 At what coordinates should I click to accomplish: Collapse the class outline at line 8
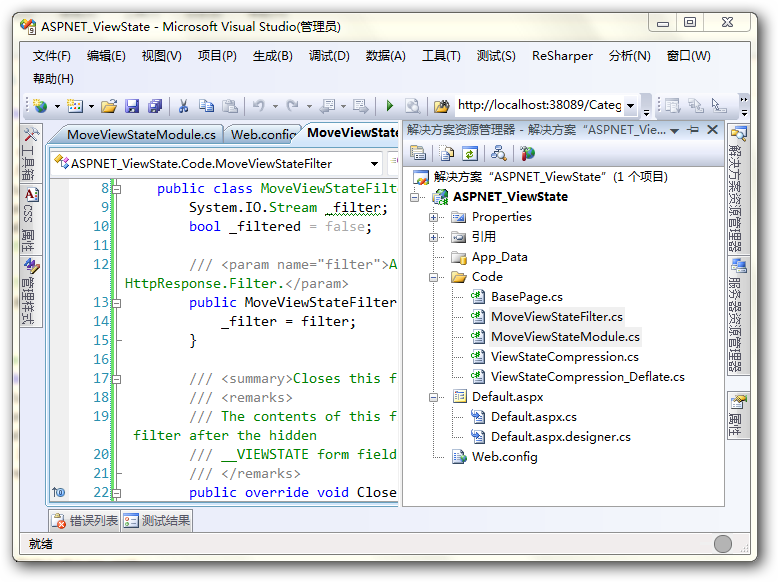[117, 189]
